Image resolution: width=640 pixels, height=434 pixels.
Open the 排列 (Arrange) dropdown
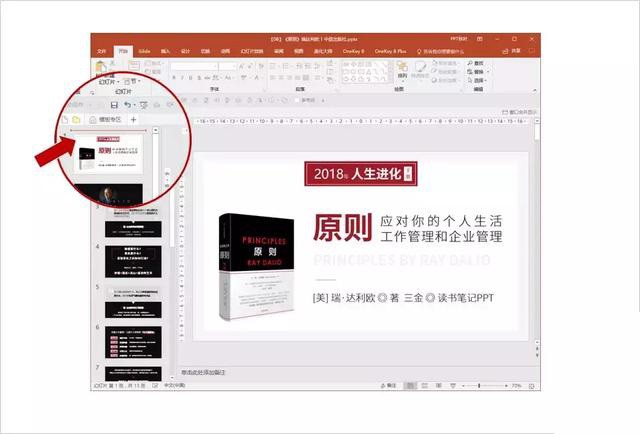[x=402, y=70]
